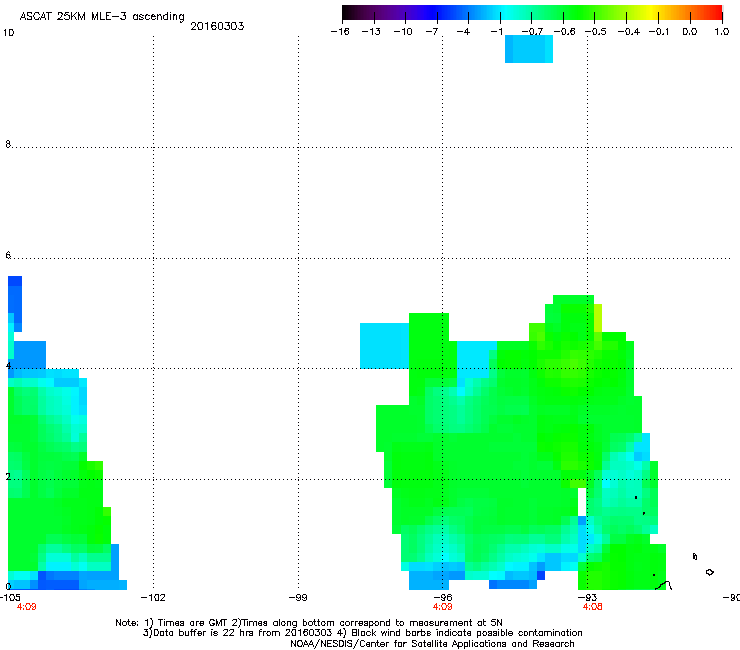Click the diamond-shaped island outline at the bottom right
The height and width of the screenshot is (650, 740).
tap(710, 572)
